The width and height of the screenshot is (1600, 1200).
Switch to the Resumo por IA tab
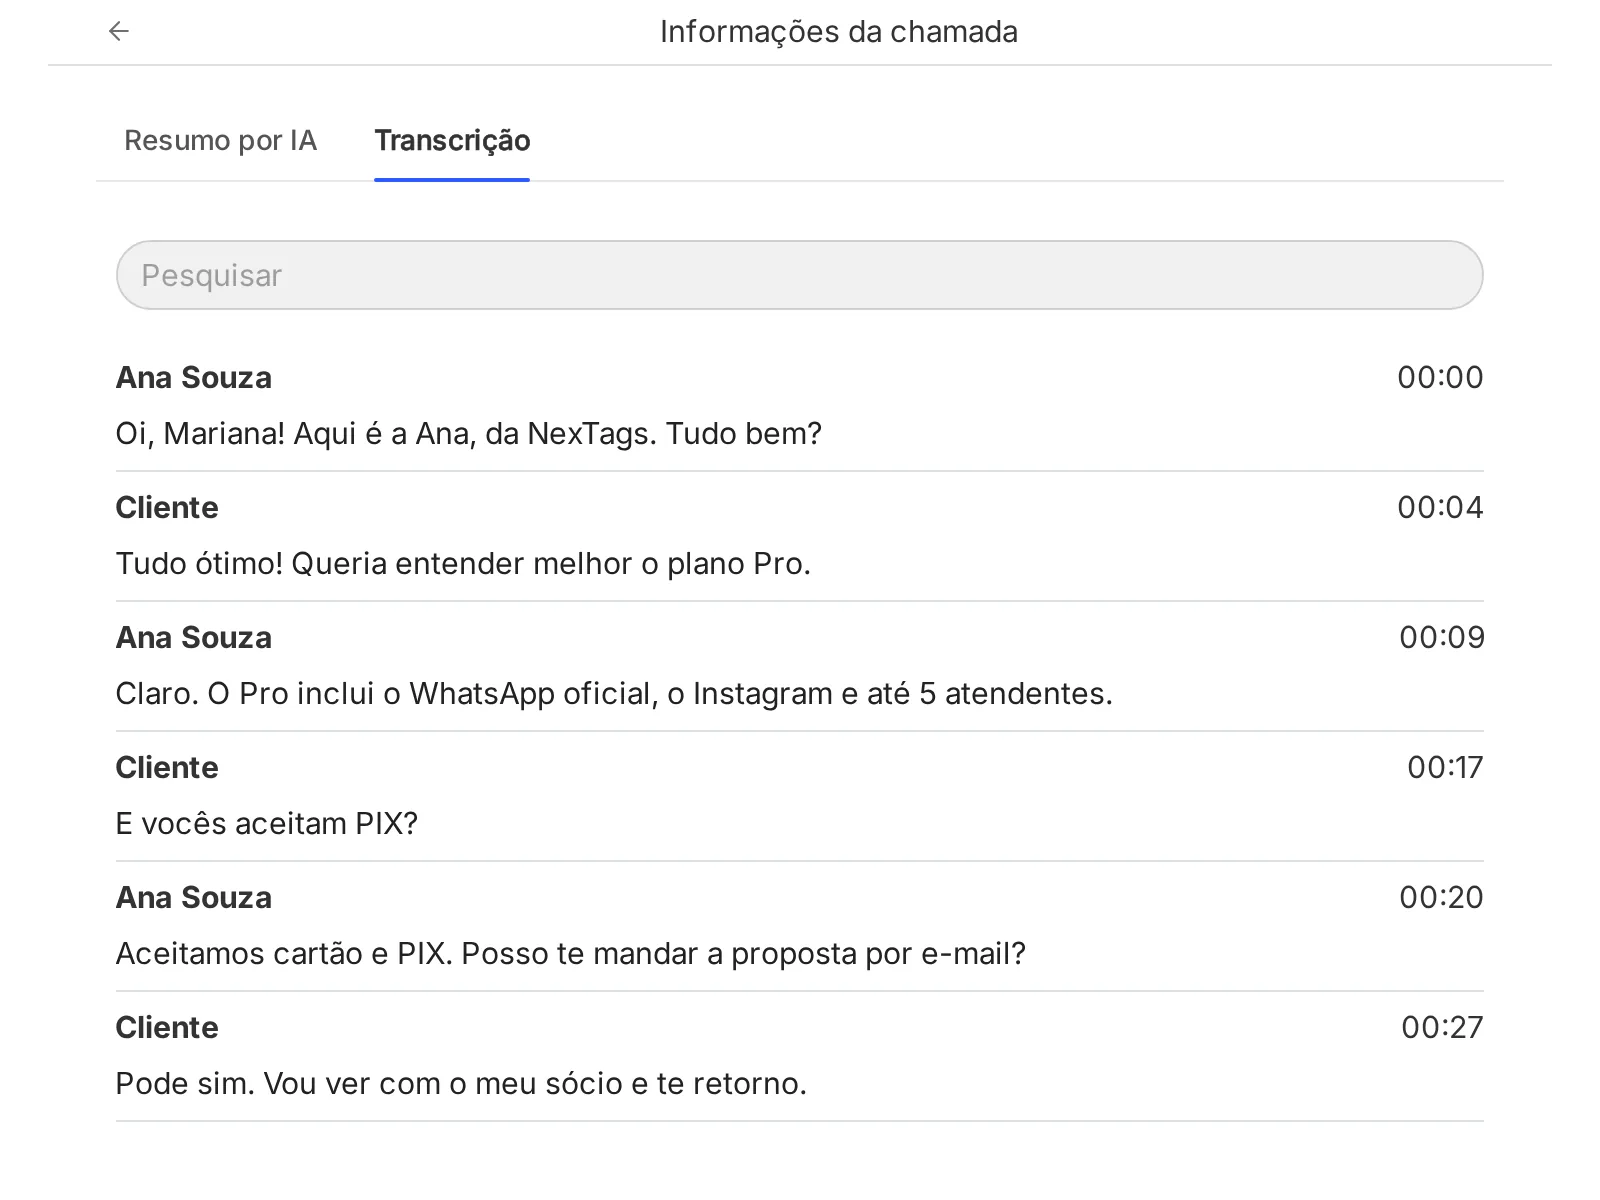[x=220, y=140]
